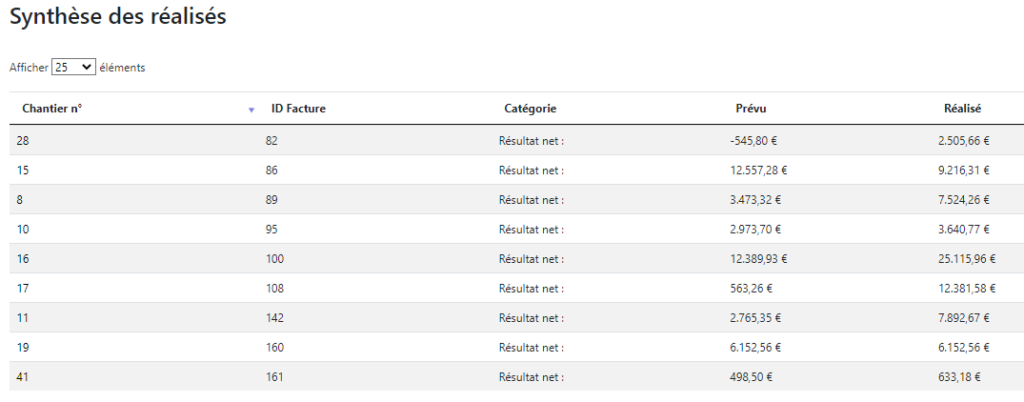Select the row with Chantier 28
This screenshot has width=1024, height=402.
(517, 140)
